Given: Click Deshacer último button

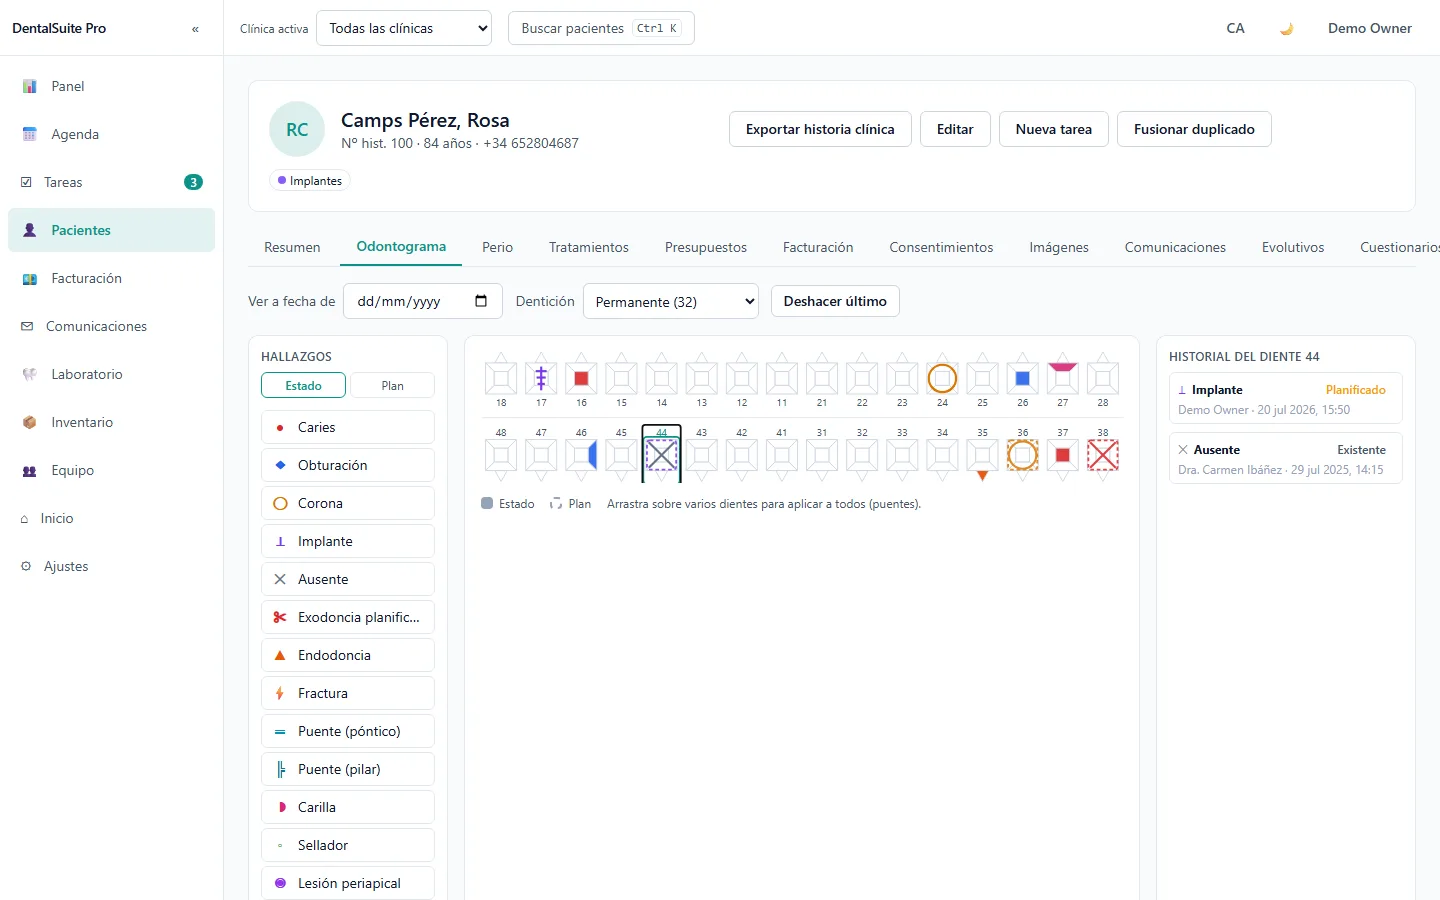Looking at the screenshot, I should click(835, 301).
